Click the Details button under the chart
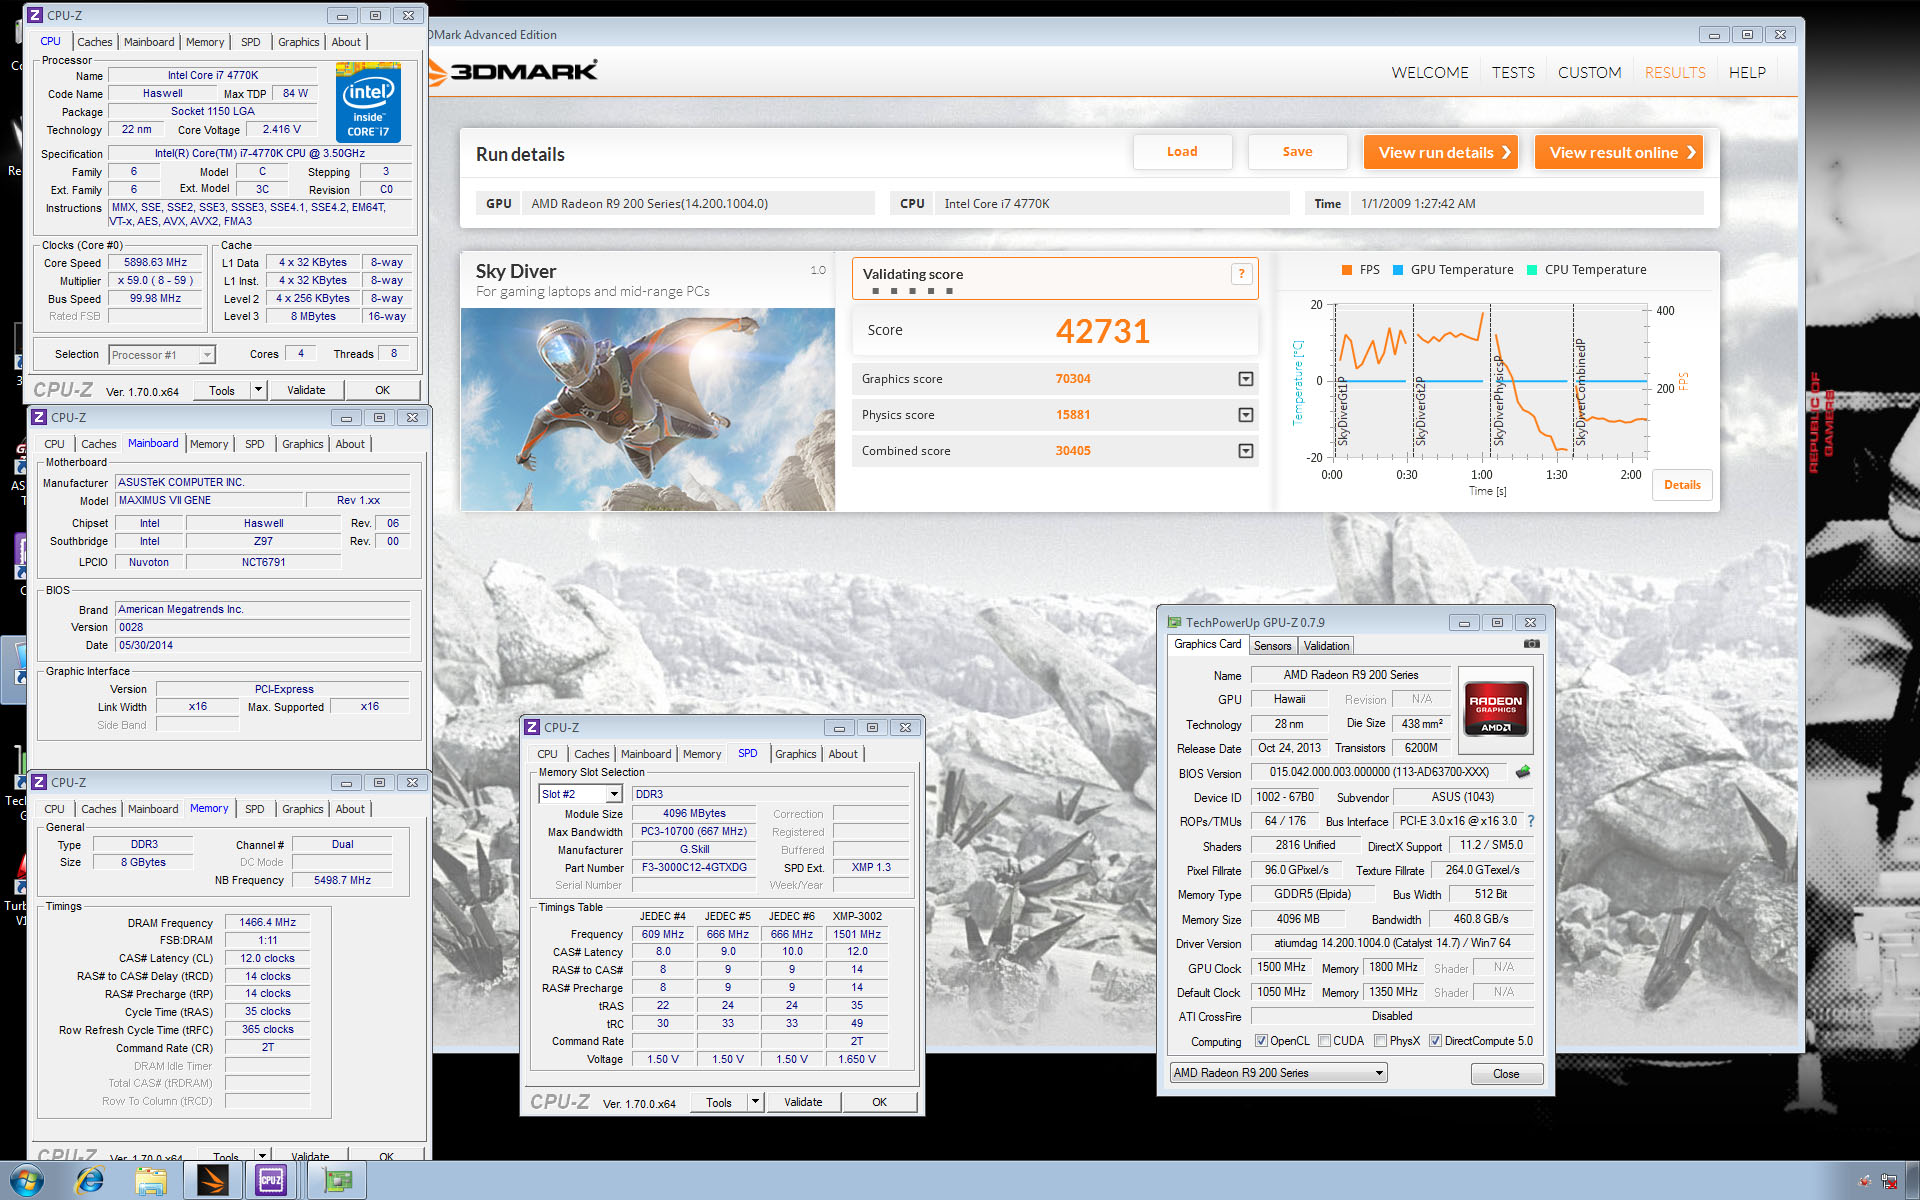Screen dimensions: 1920x1200 [1682, 485]
